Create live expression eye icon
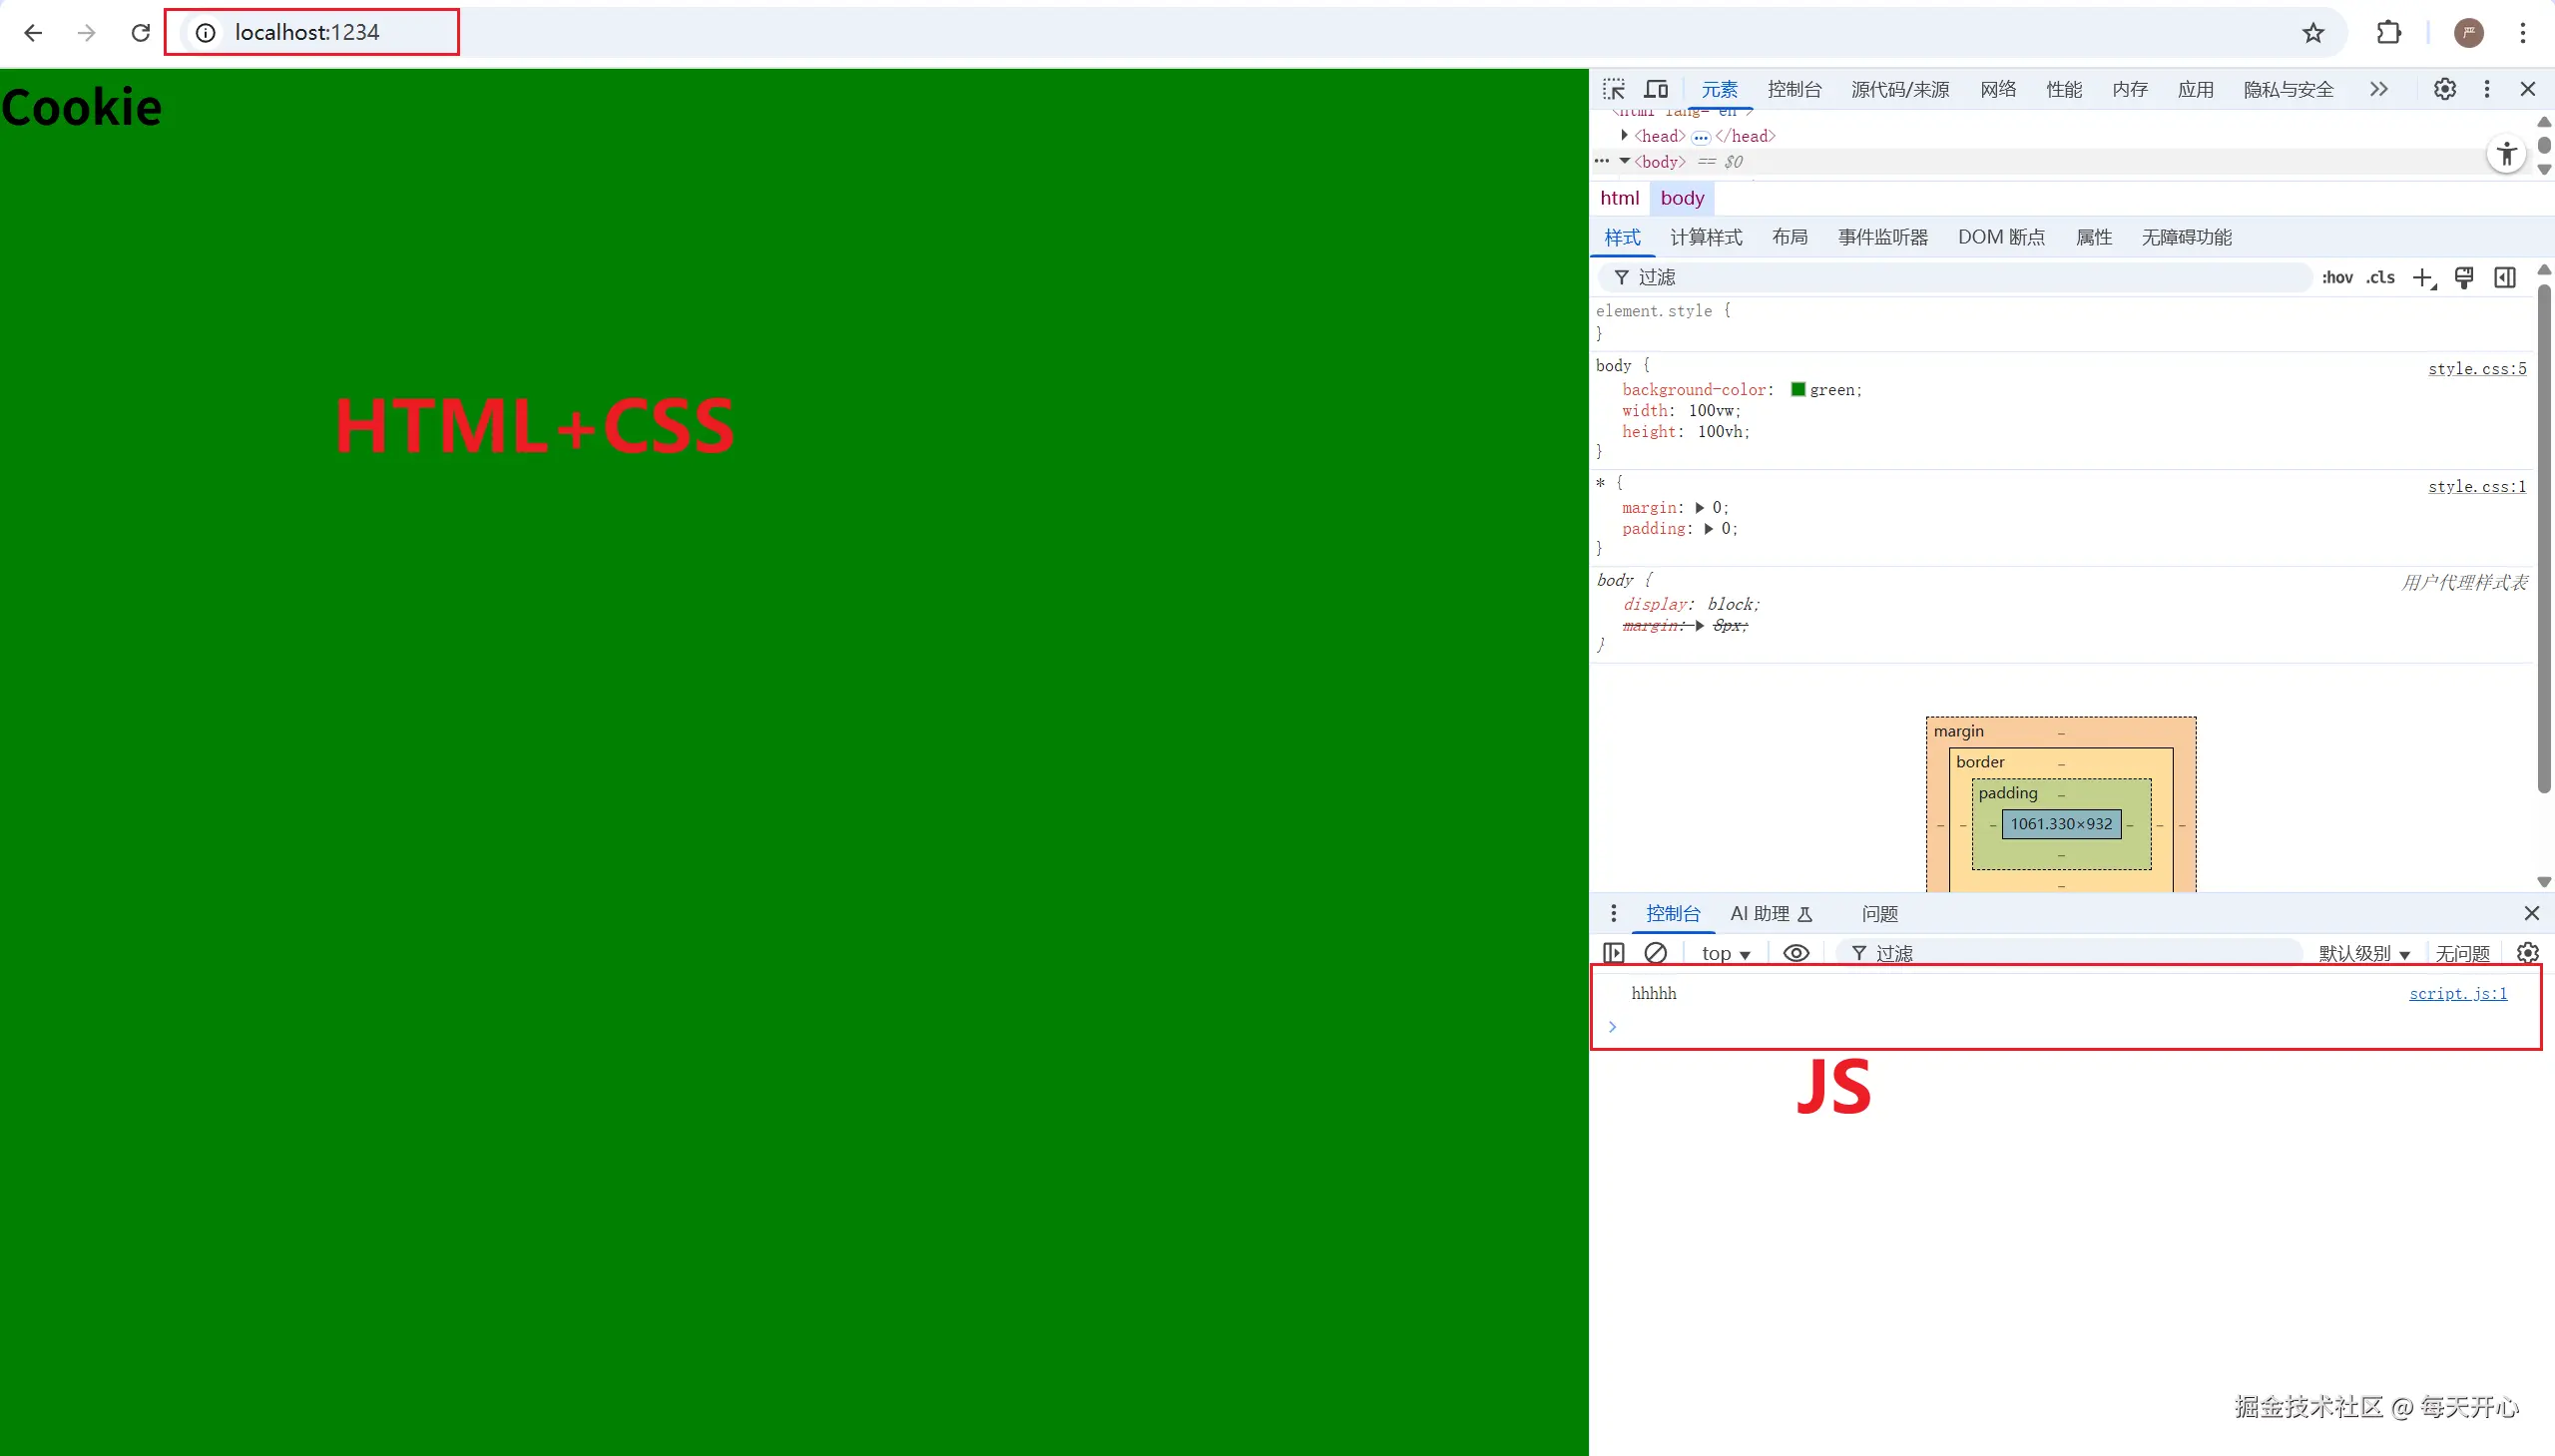This screenshot has height=1456, width=2555. coord(1796,953)
